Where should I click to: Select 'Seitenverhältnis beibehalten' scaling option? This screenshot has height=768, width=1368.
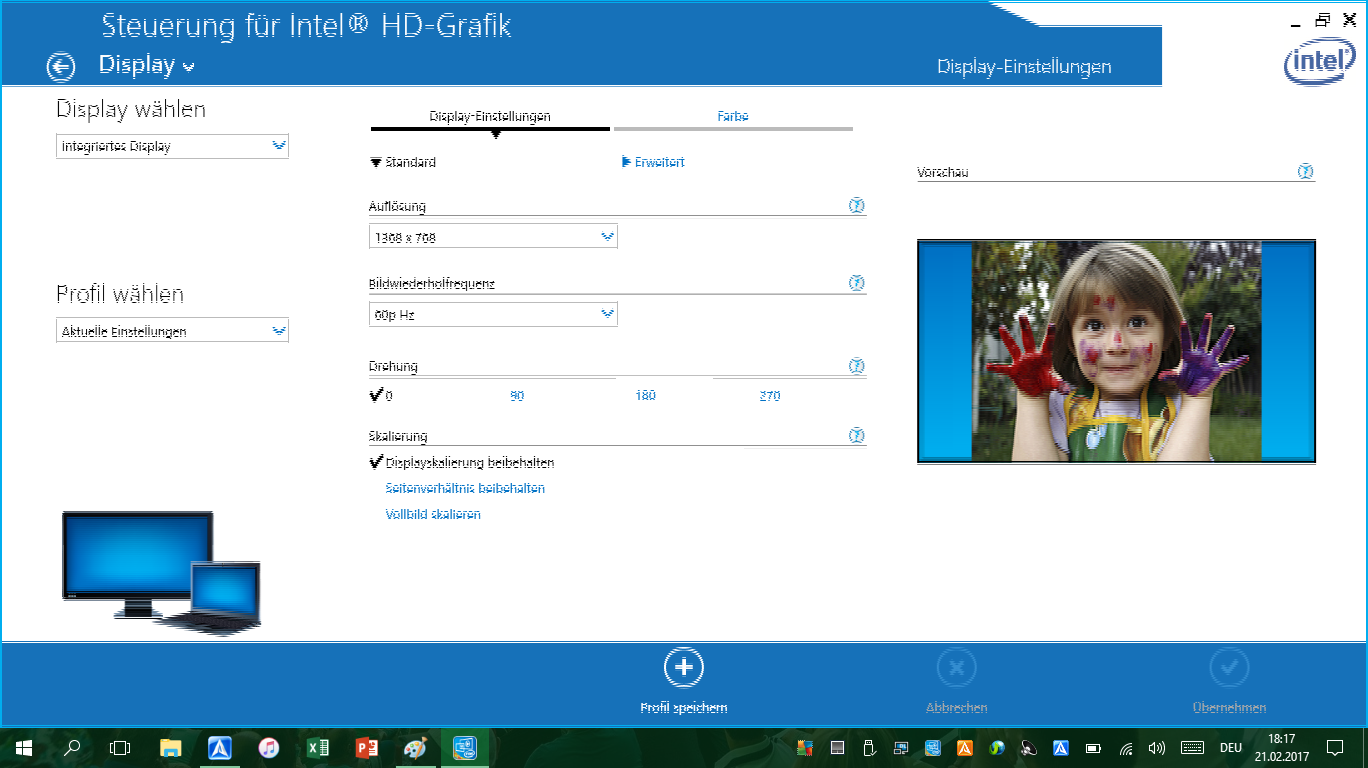[465, 489]
